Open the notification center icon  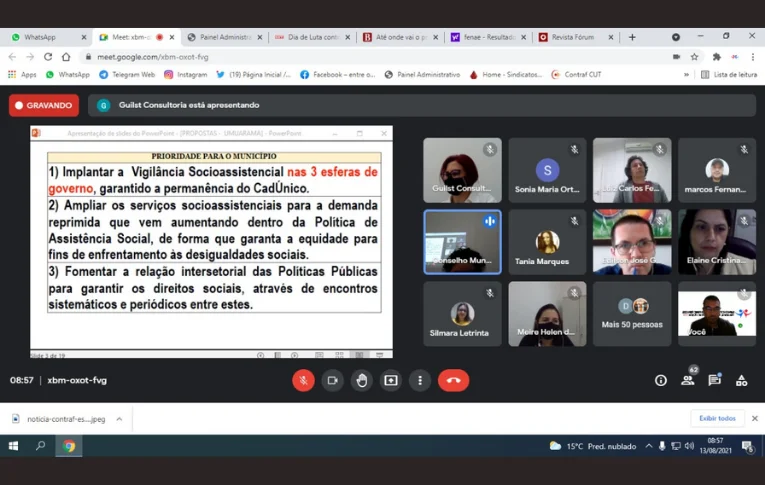[747, 446]
